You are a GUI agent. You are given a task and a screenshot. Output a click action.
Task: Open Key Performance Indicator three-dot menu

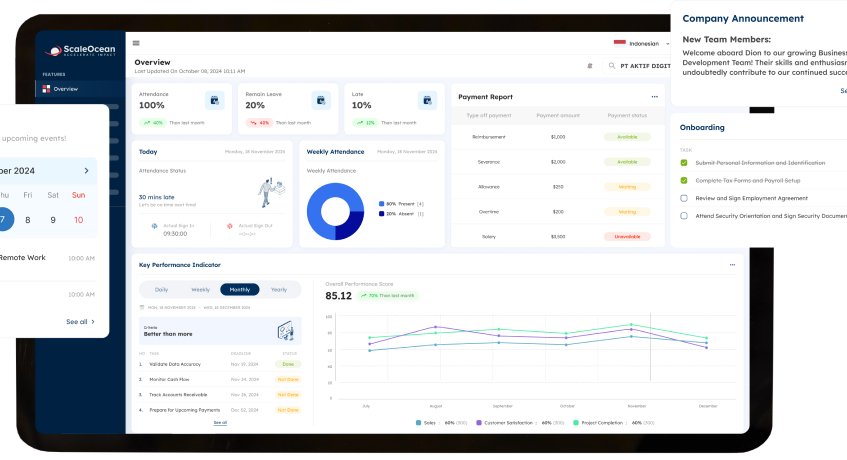(x=732, y=265)
